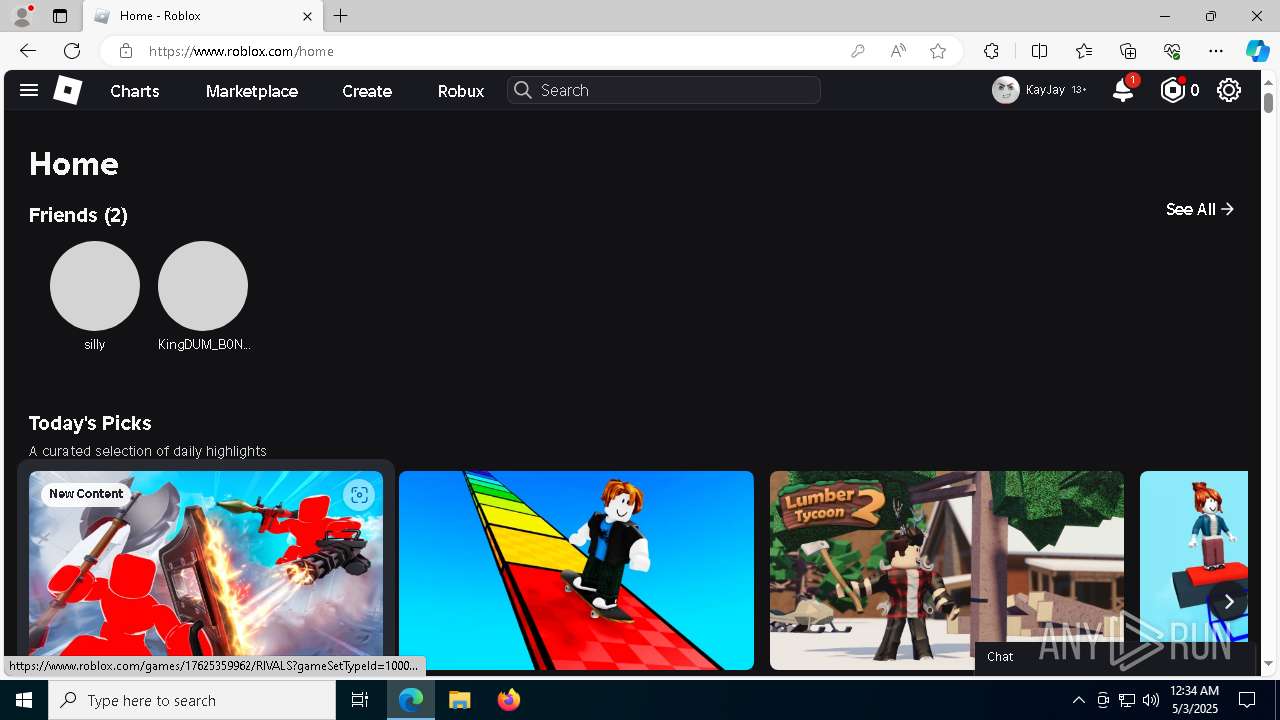Image resolution: width=1280 pixels, height=720 pixels.
Task: Click the search magnifier icon
Action: point(522,90)
